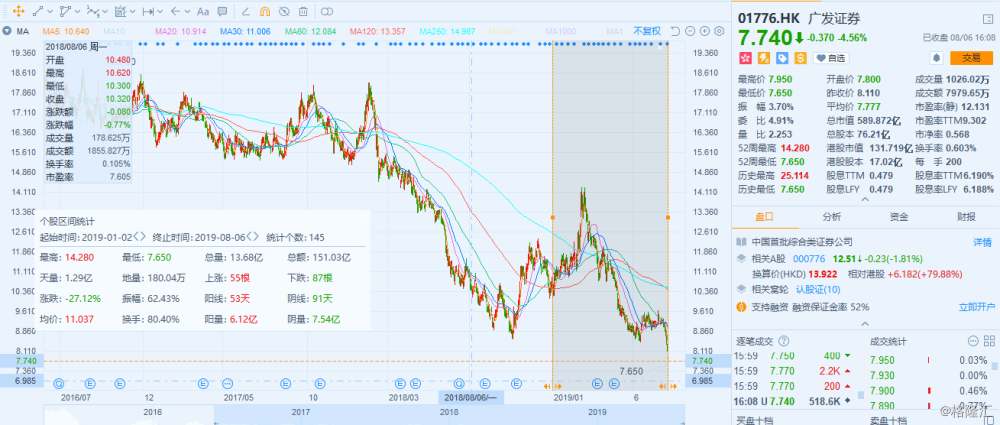Image resolution: width=1000 pixels, height=425 pixels.
Task: Open dropdown next to measurement box tool
Action: (x=133, y=11)
